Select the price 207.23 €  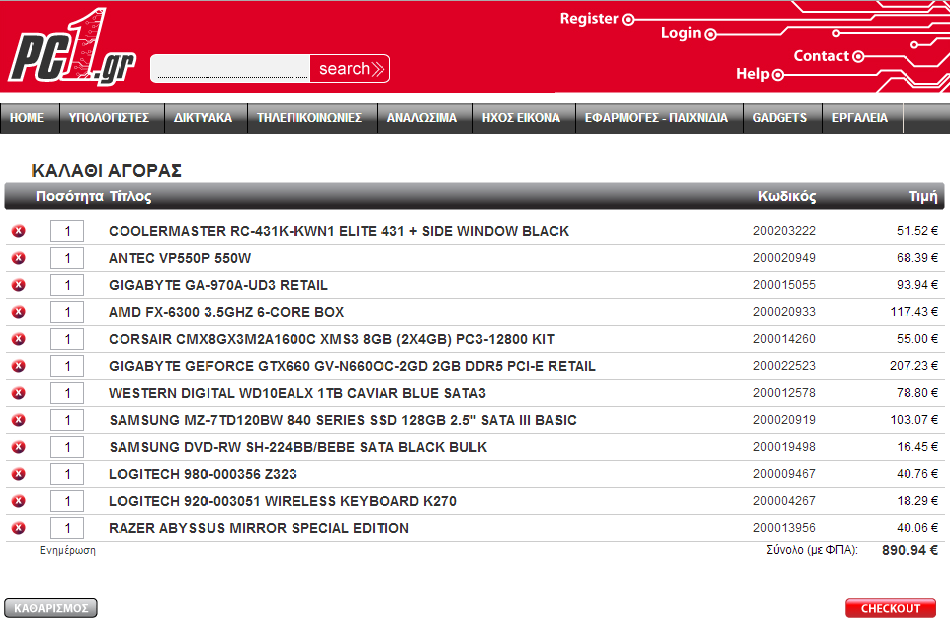pyautogui.click(x=914, y=366)
